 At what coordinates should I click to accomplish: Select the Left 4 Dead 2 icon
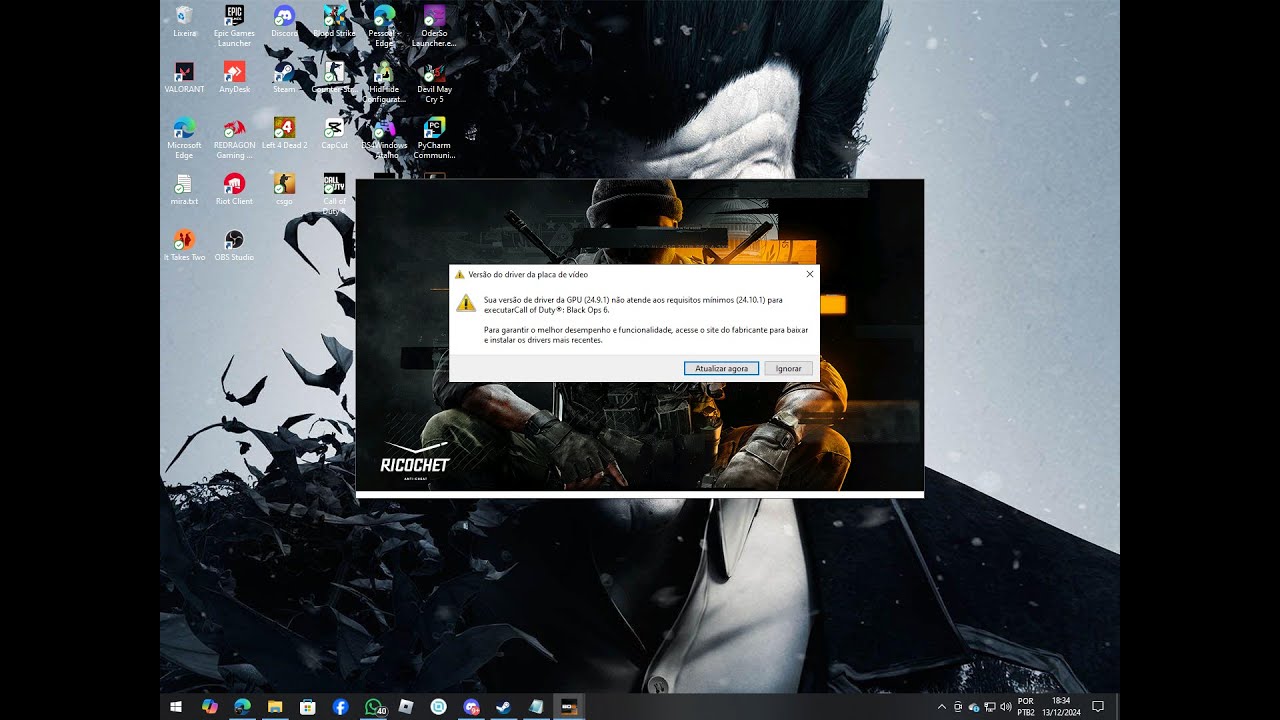click(284, 134)
